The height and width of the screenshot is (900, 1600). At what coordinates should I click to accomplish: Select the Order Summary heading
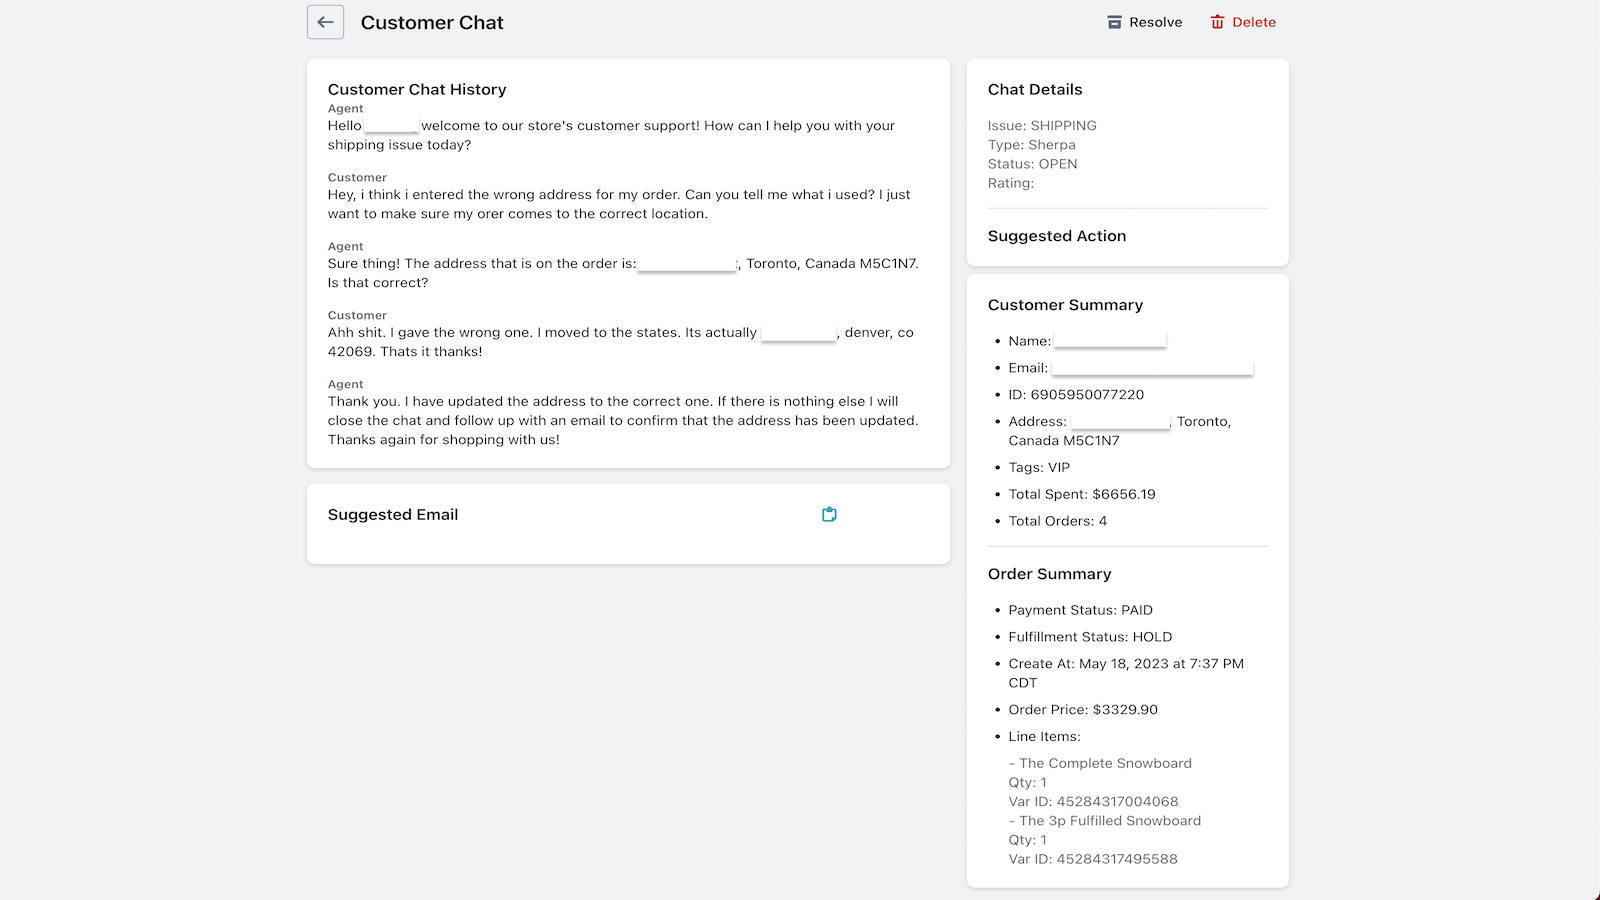click(1049, 574)
